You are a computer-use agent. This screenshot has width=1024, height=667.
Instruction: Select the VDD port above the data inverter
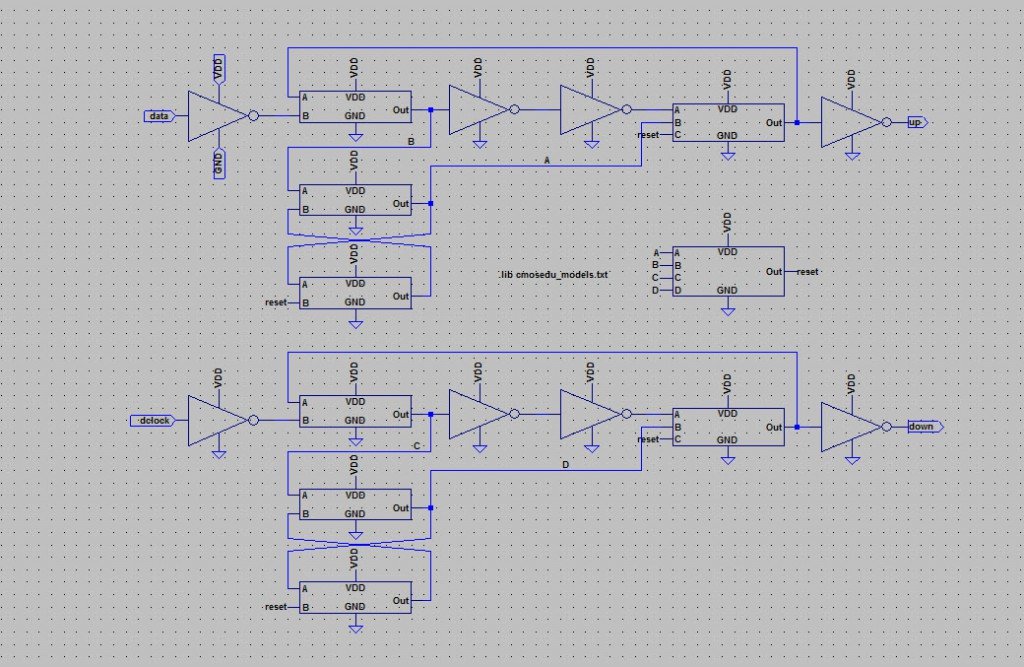point(219,69)
